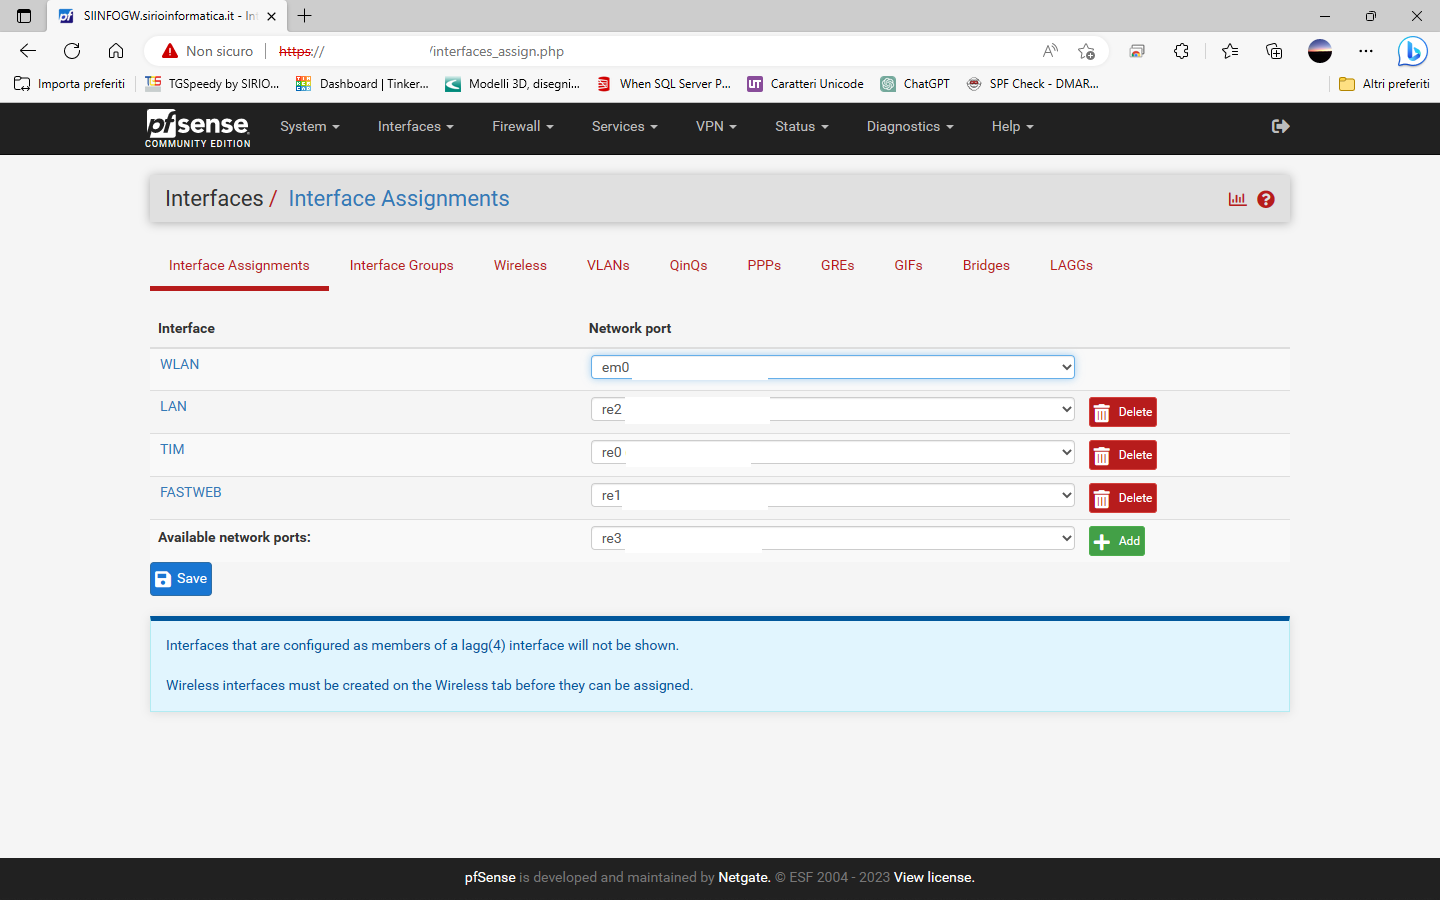The image size is (1440, 900).
Task: Save the interface assignments
Action: pyautogui.click(x=181, y=579)
